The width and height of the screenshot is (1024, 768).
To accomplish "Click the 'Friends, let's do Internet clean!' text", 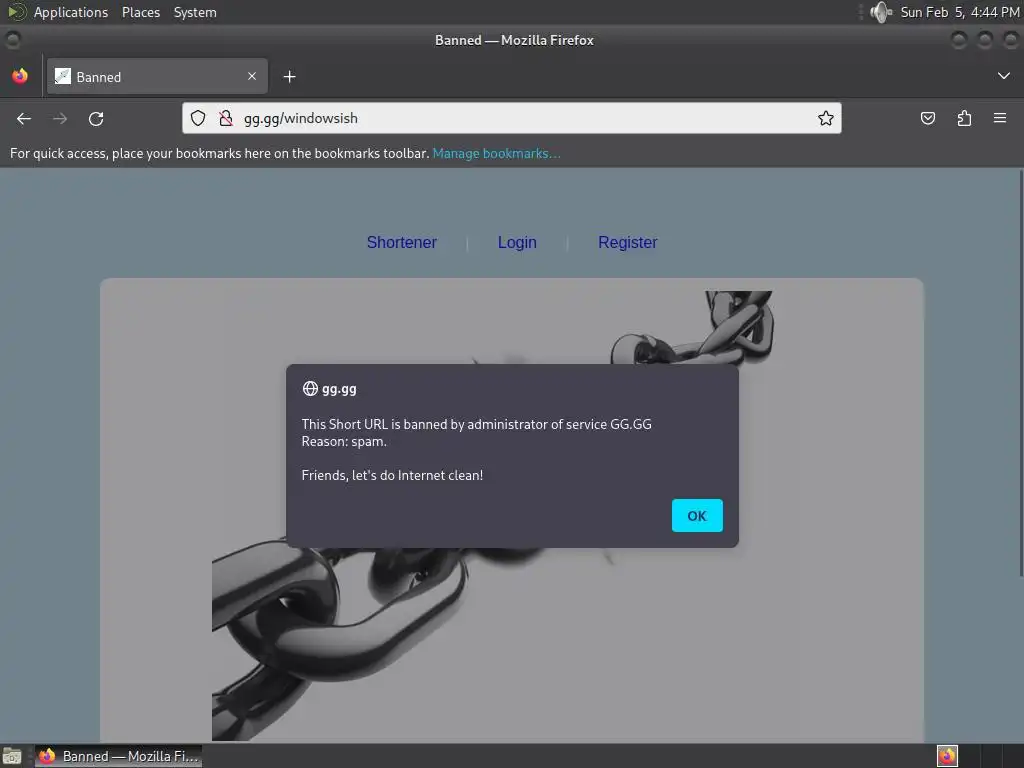I will pos(392,475).
